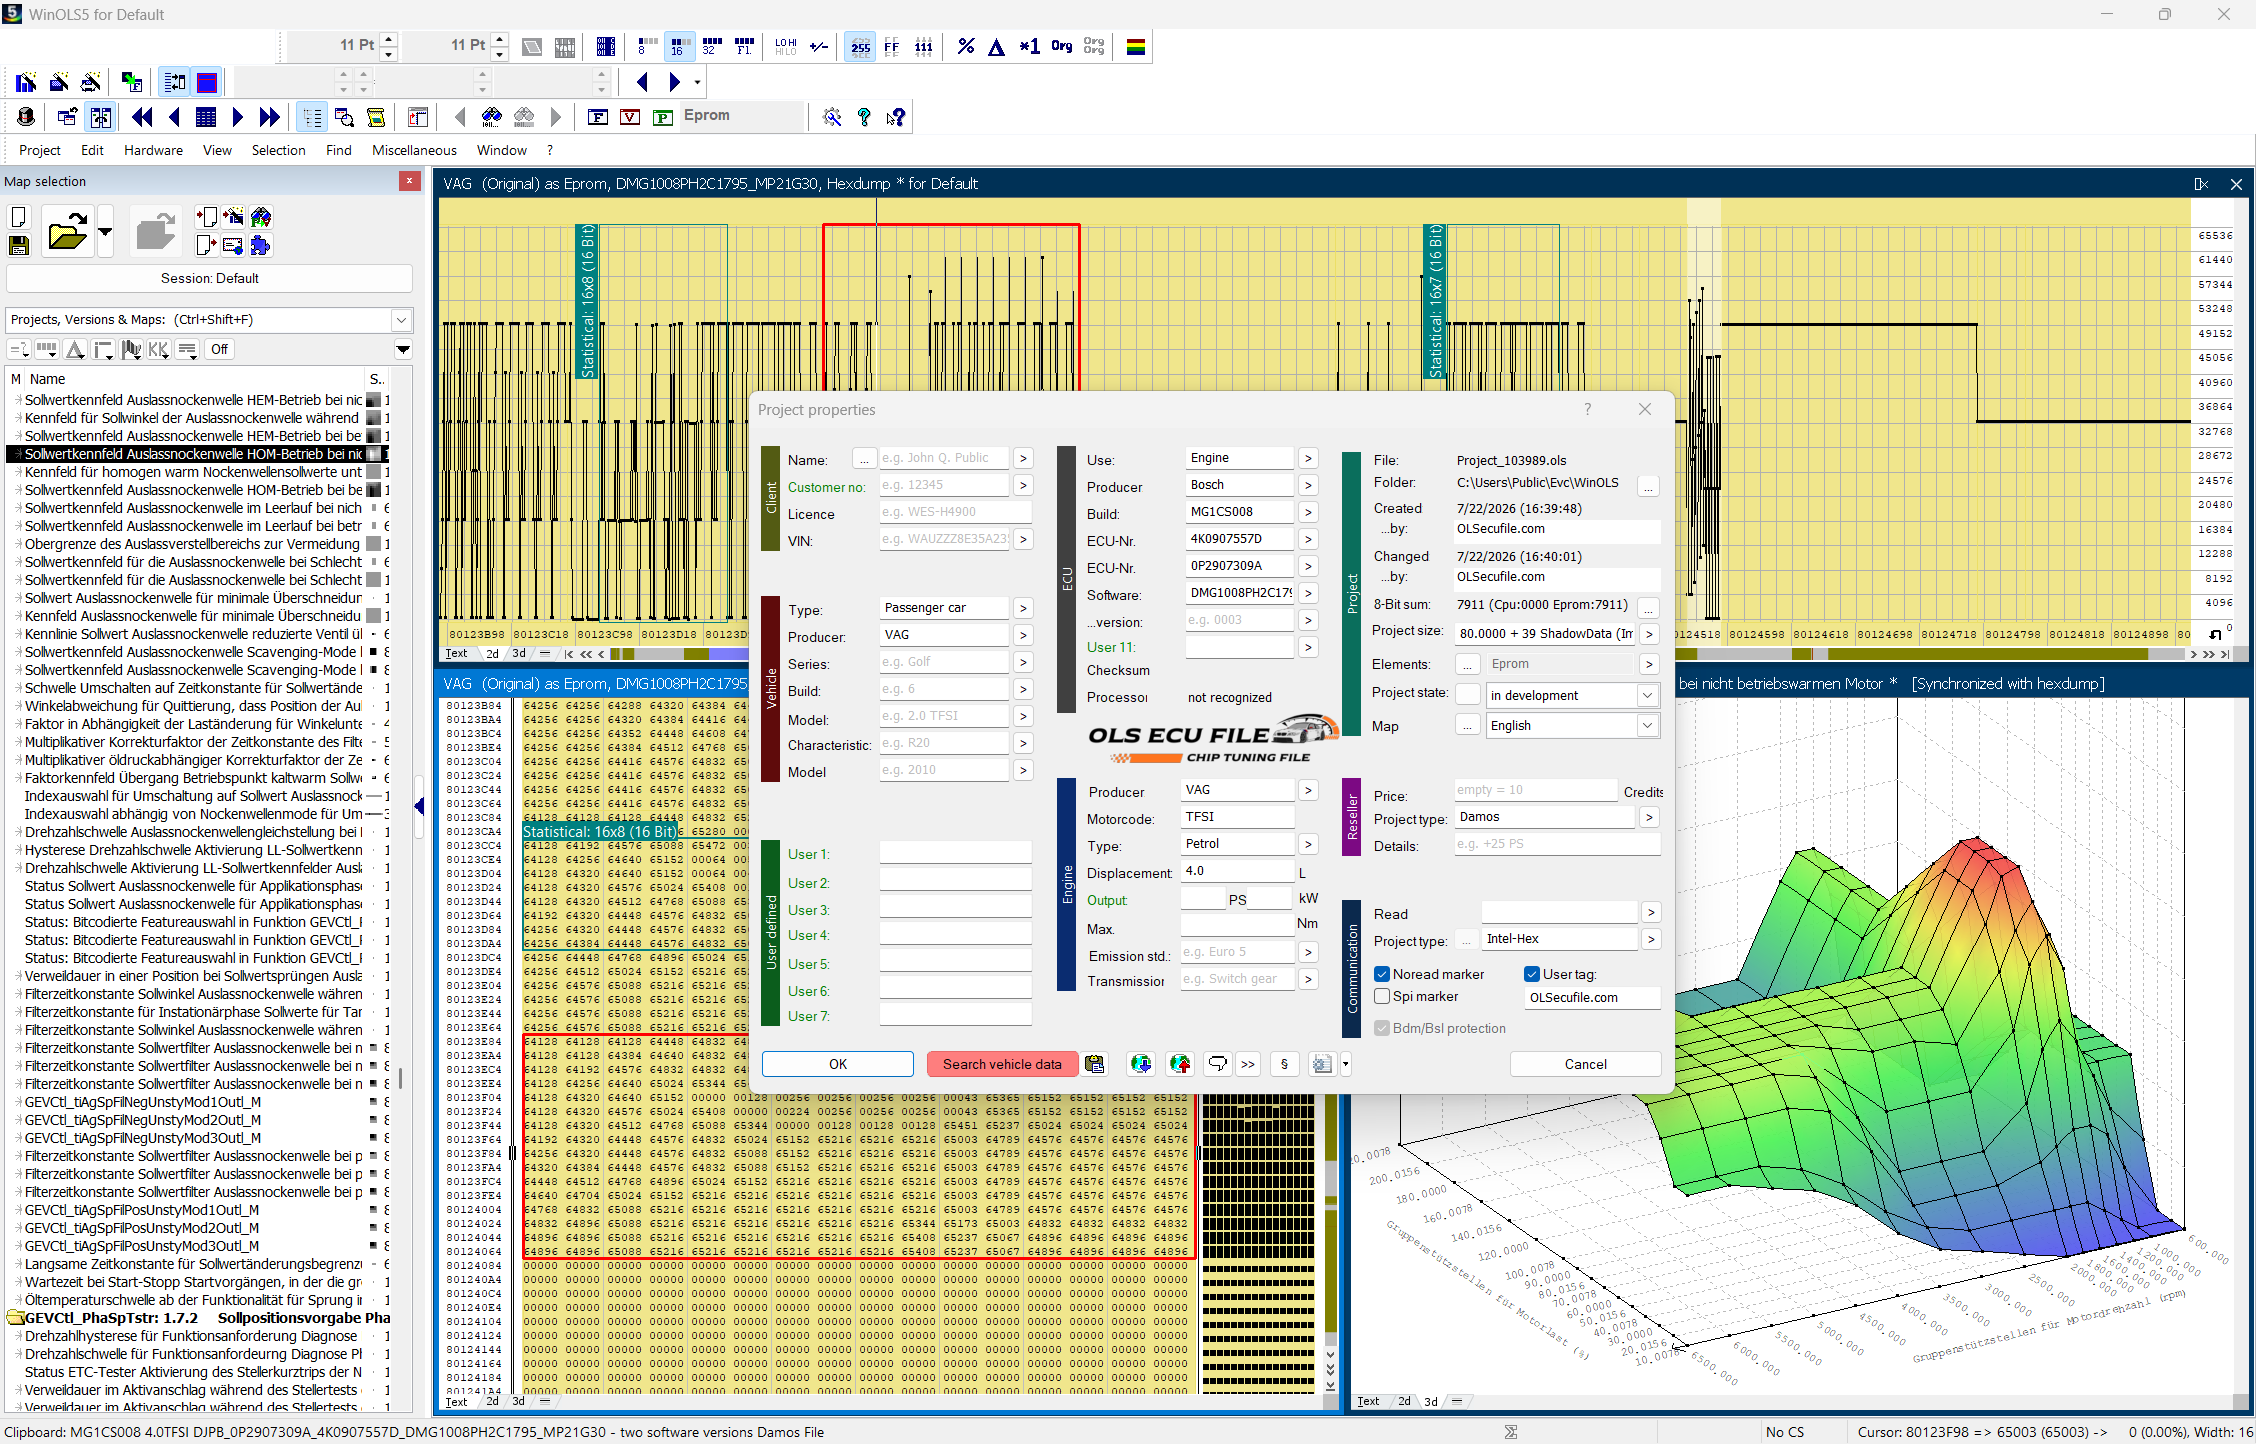Click the new blank document icon
The width and height of the screenshot is (2256, 1444).
coord(19,217)
